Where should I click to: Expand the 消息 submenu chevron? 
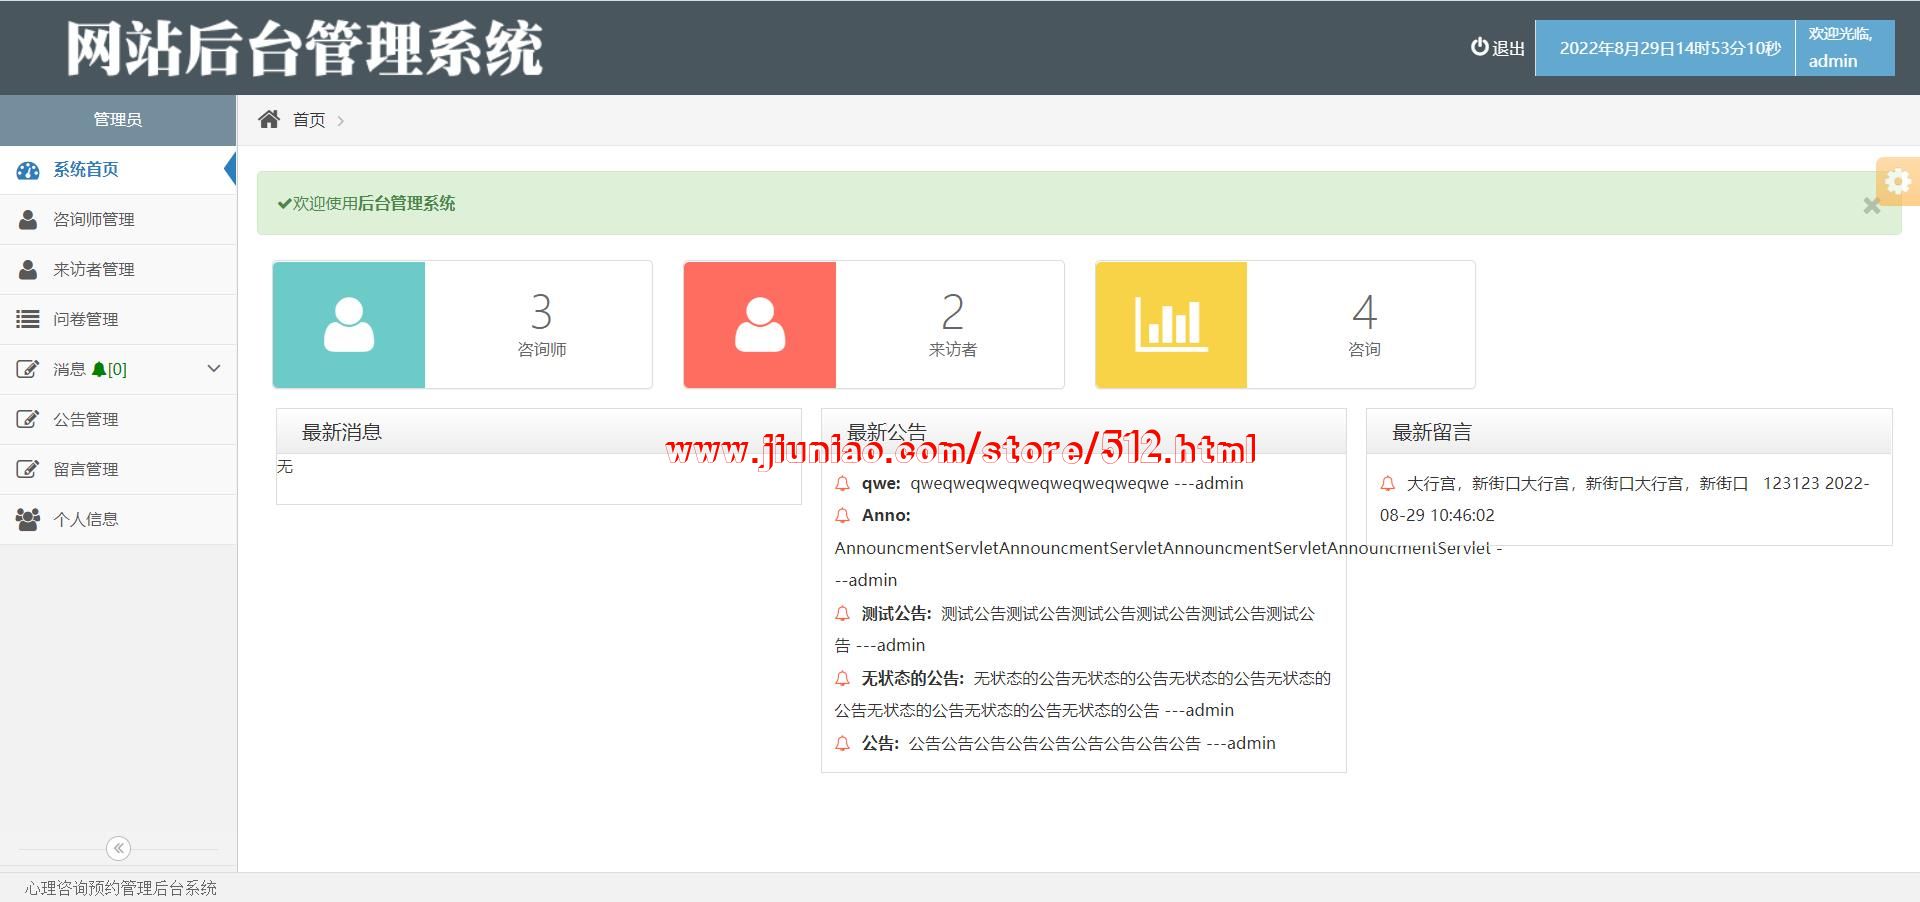(x=214, y=369)
